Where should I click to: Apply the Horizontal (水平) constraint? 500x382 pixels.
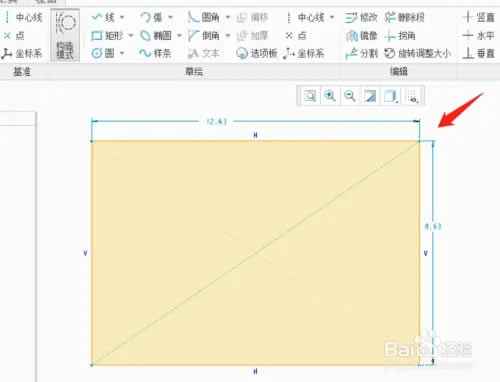point(479,35)
